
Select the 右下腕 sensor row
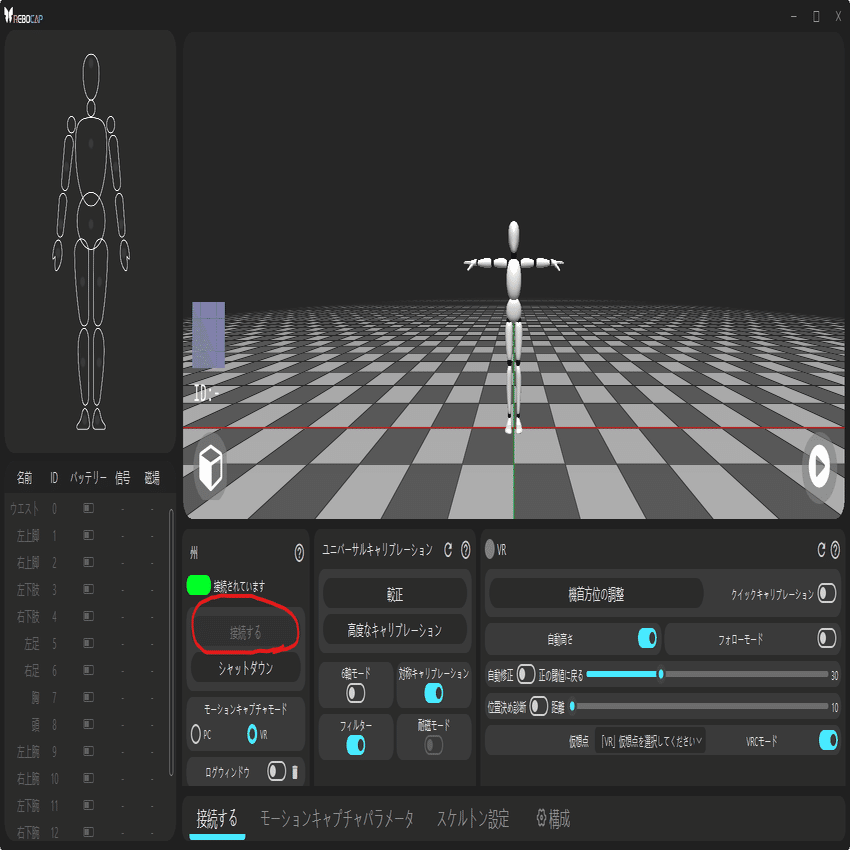pyautogui.click(x=87, y=832)
